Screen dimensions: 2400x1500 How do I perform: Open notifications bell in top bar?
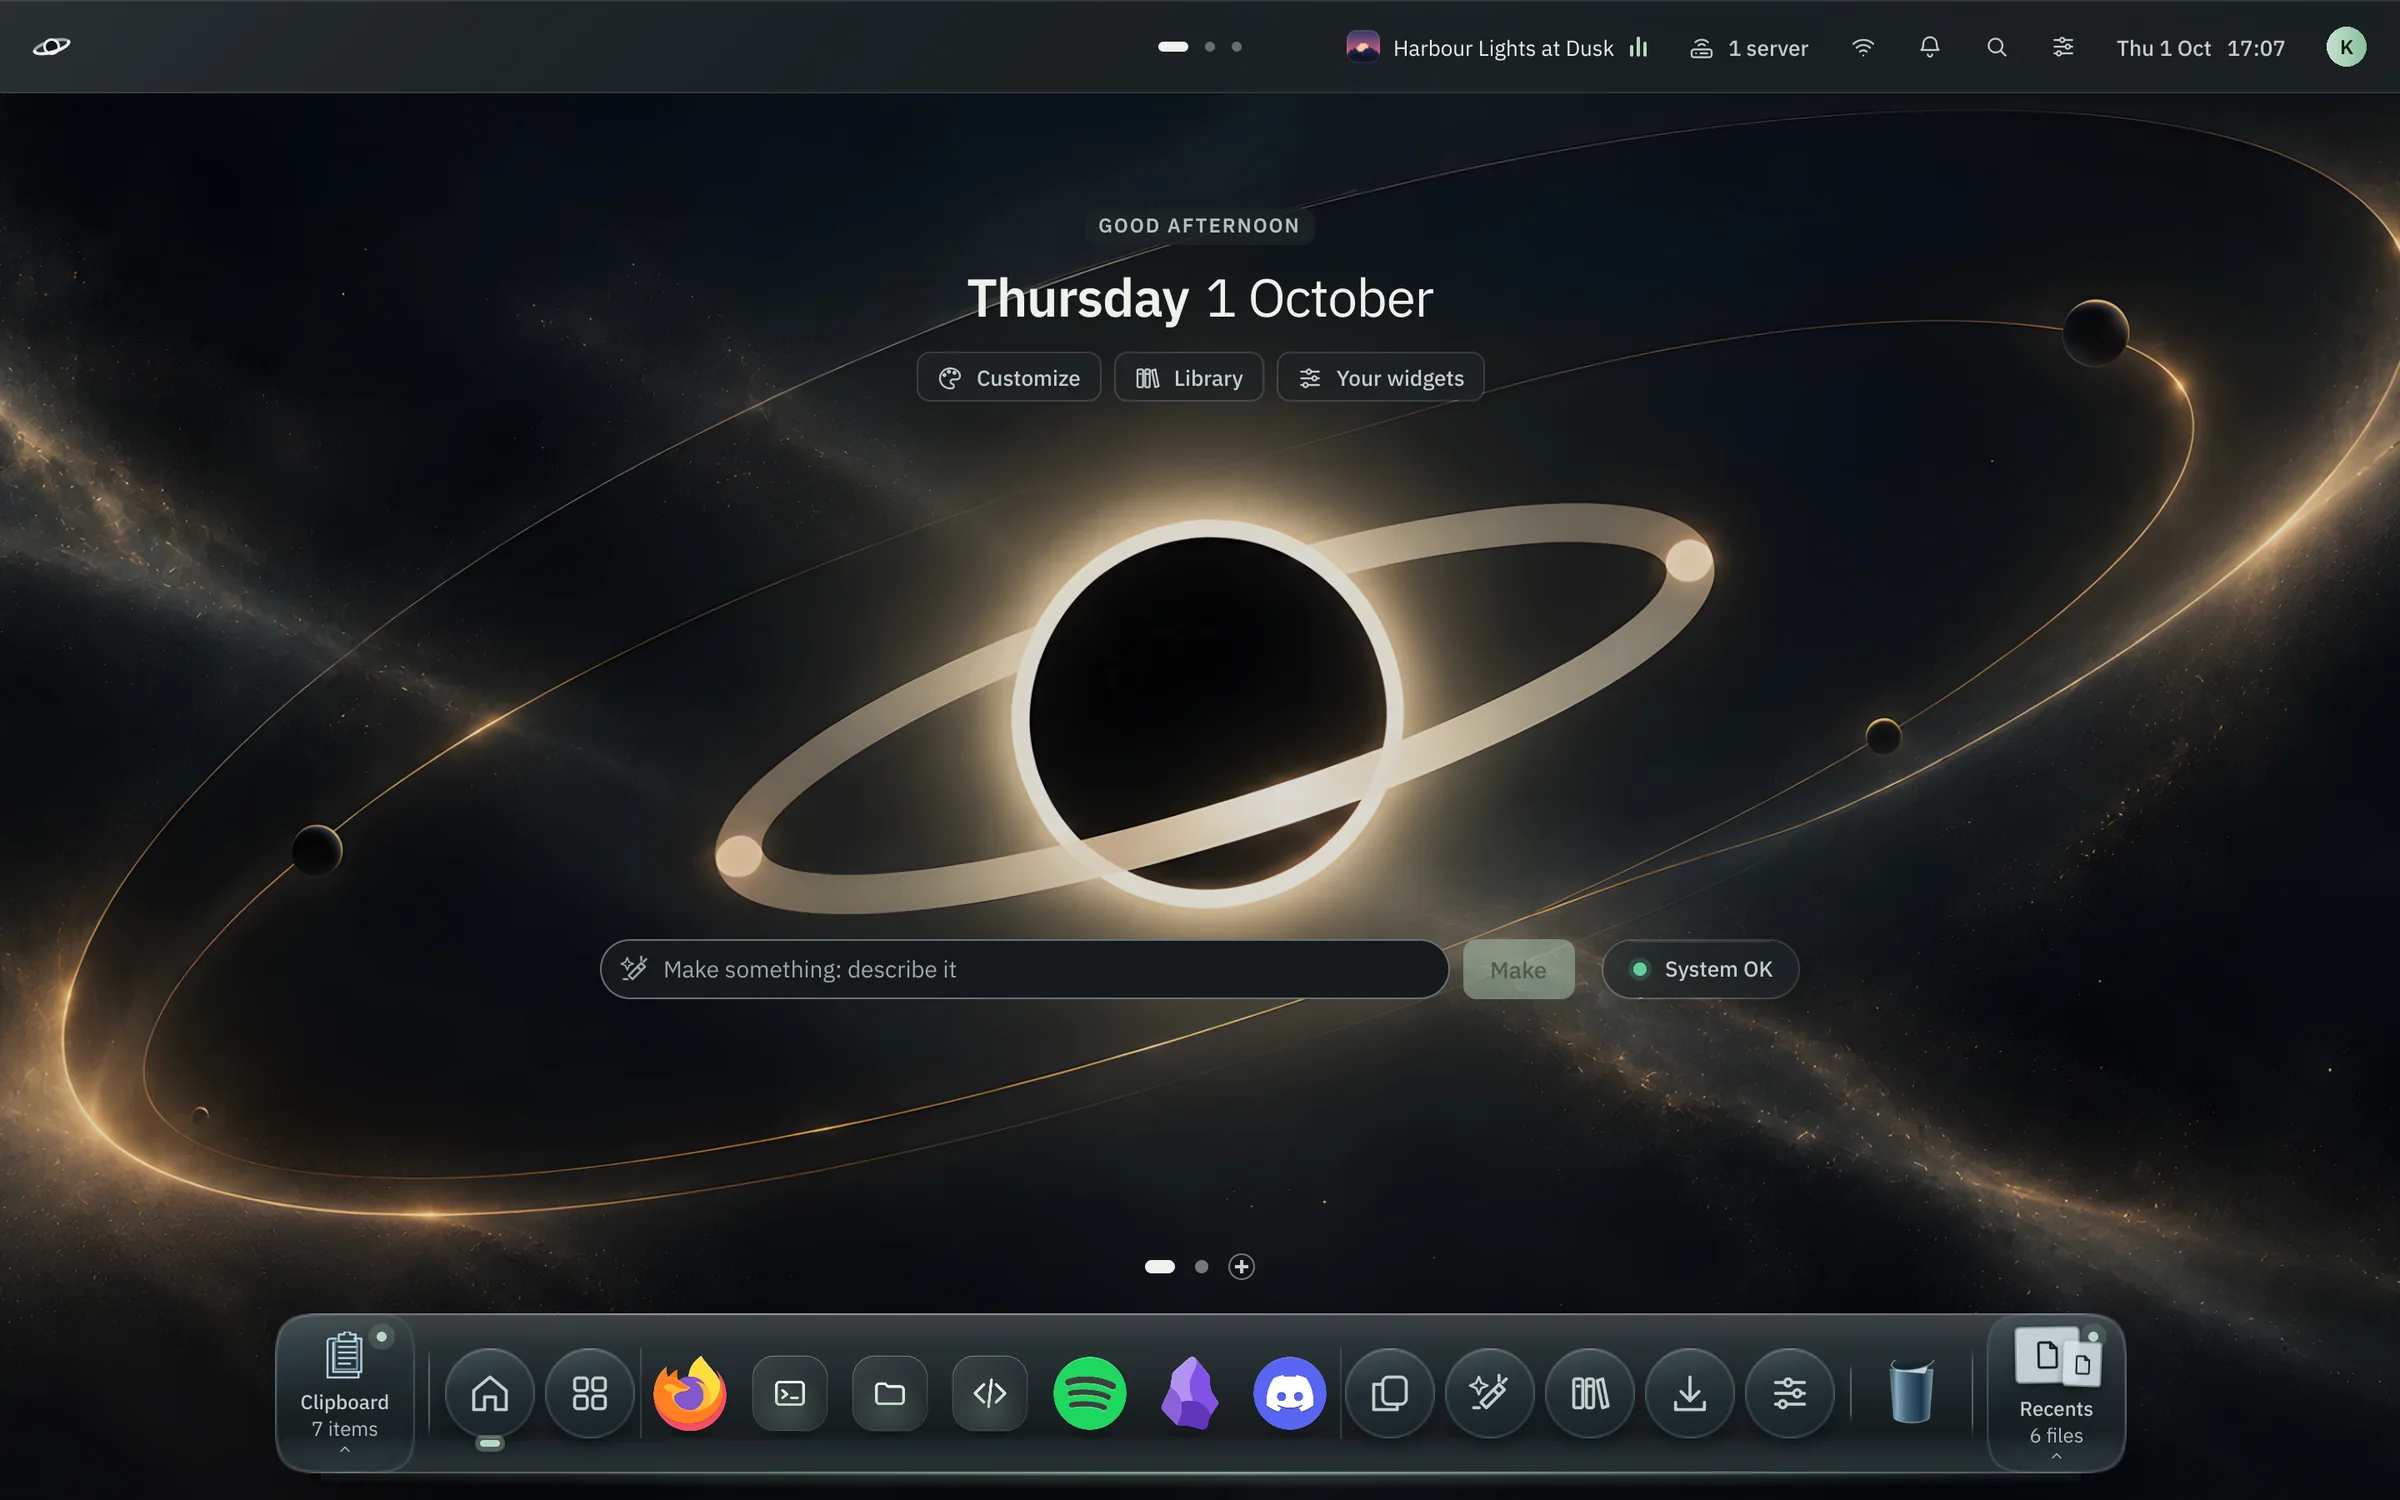1929,47
